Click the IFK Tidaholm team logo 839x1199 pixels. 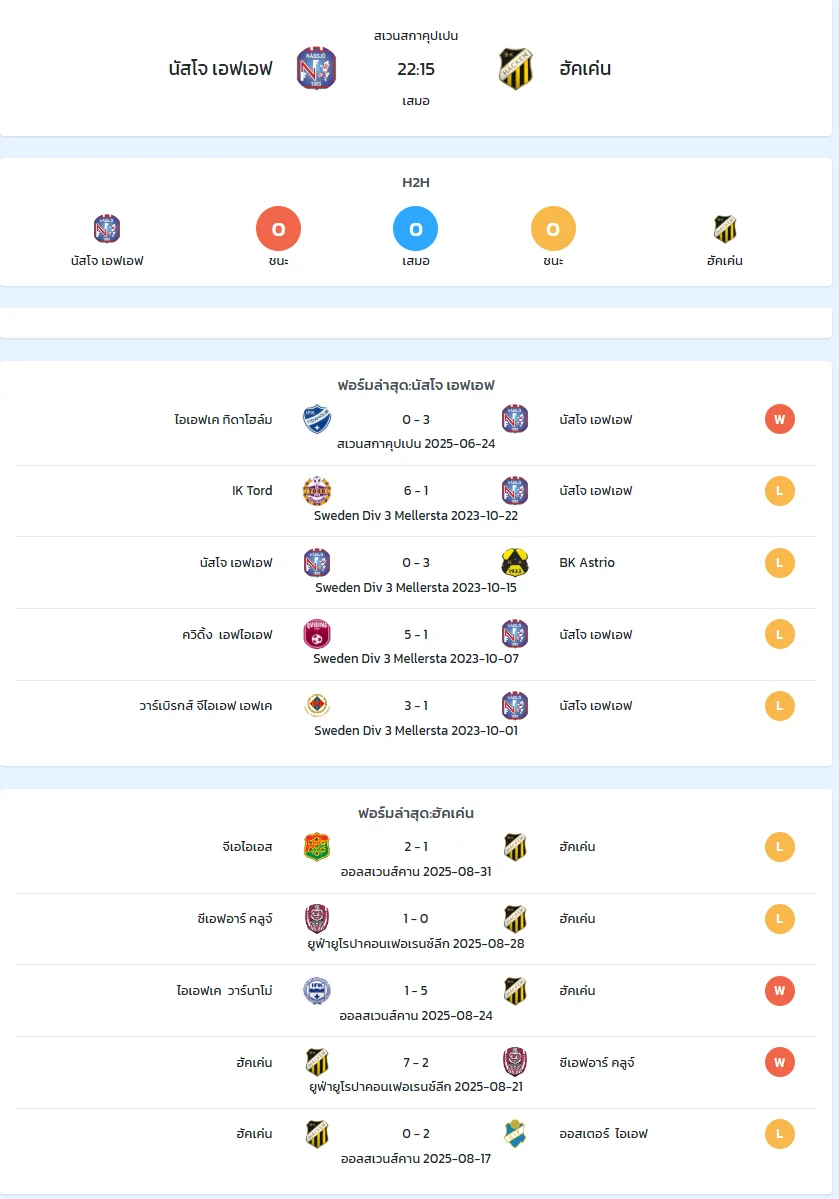tap(317, 419)
